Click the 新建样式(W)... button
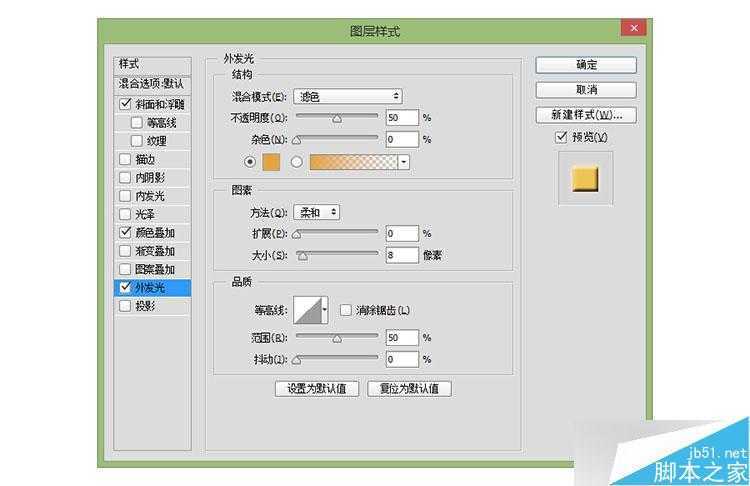Viewport: 750px width, 486px height. click(586, 115)
